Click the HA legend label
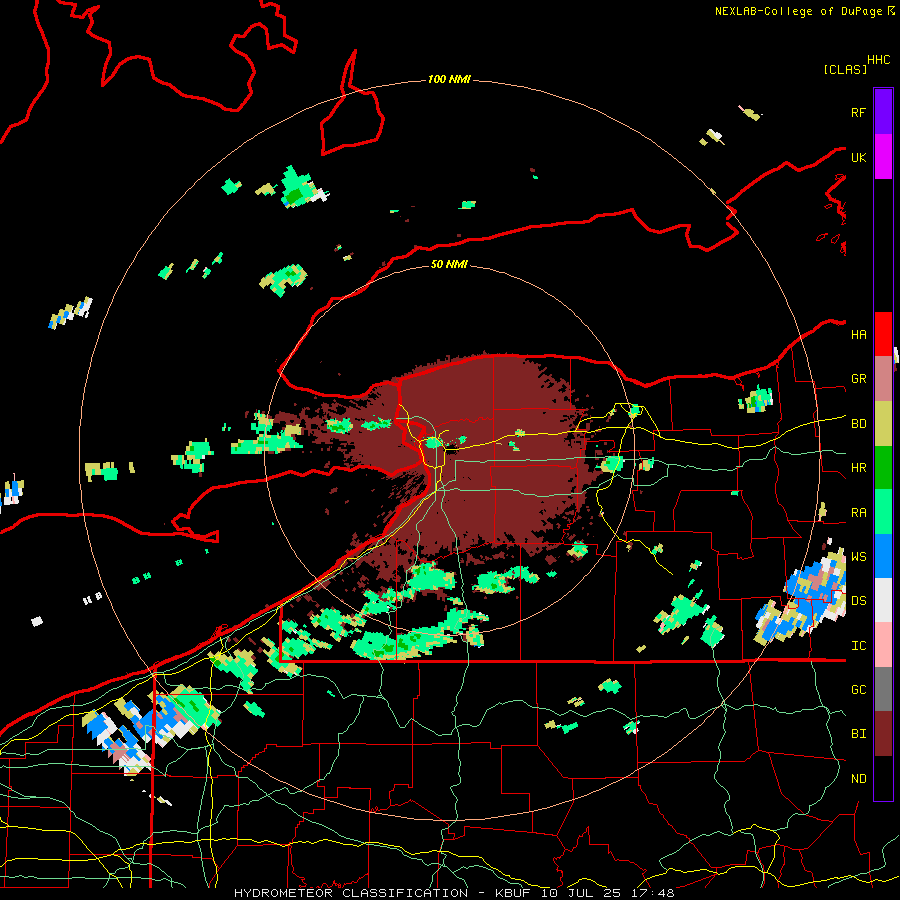Viewport: 900px width, 900px height. 858,335
